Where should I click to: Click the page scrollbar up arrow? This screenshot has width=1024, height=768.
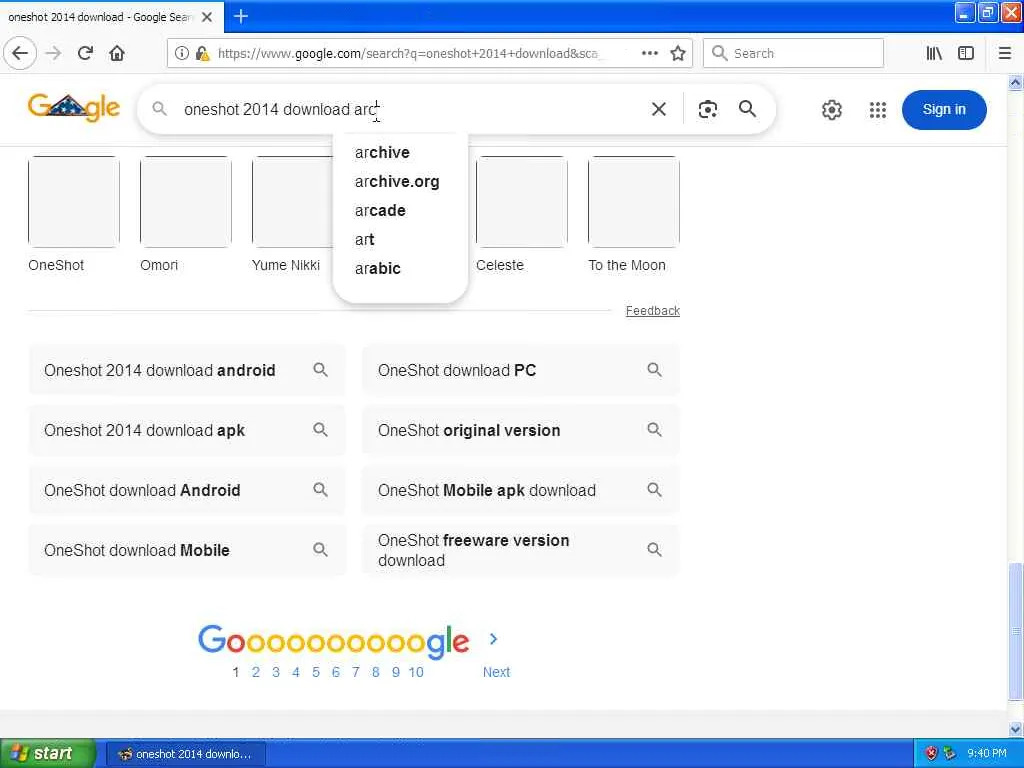pyautogui.click(x=1016, y=82)
